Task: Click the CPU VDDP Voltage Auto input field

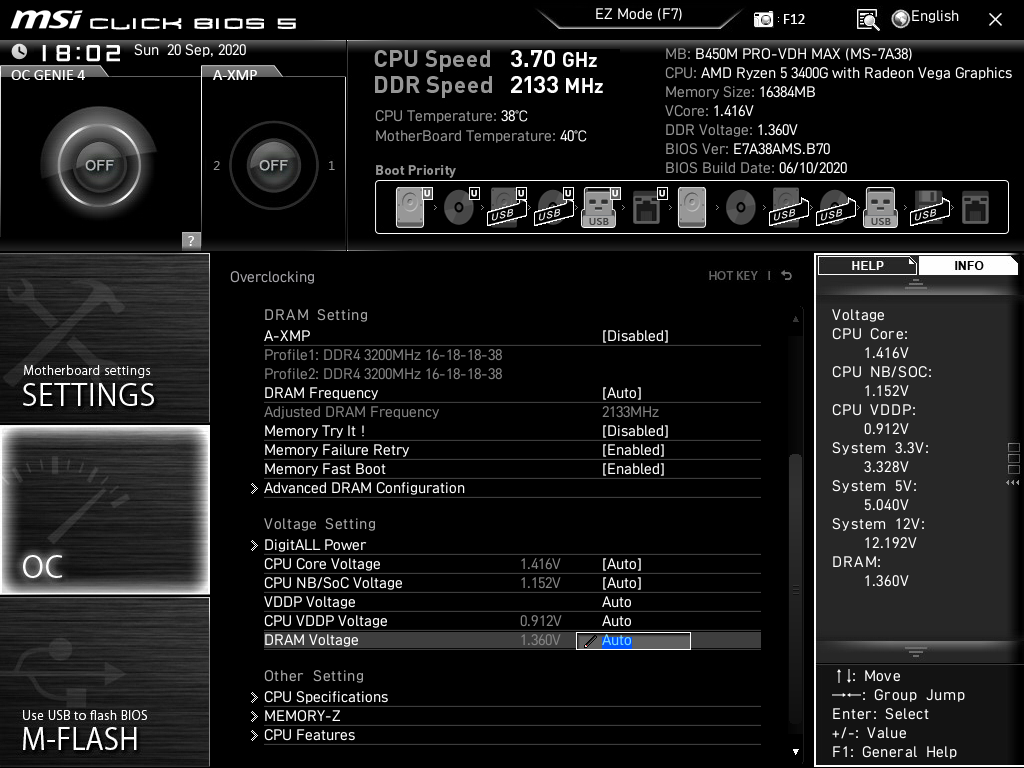Action: [x=616, y=620]
